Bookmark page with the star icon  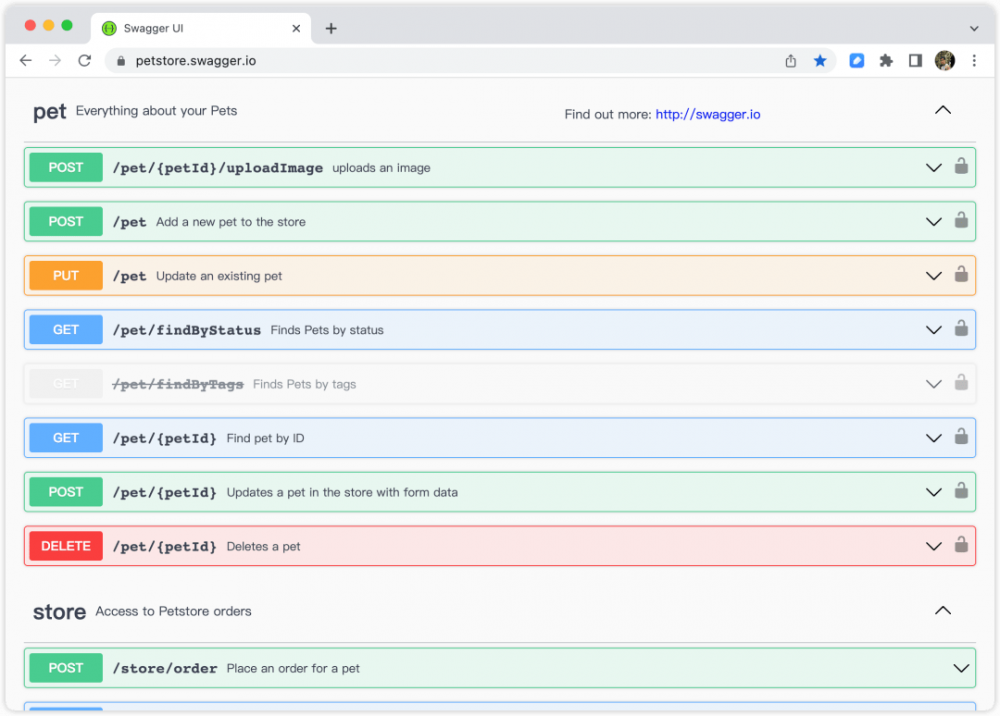(820, 61)
